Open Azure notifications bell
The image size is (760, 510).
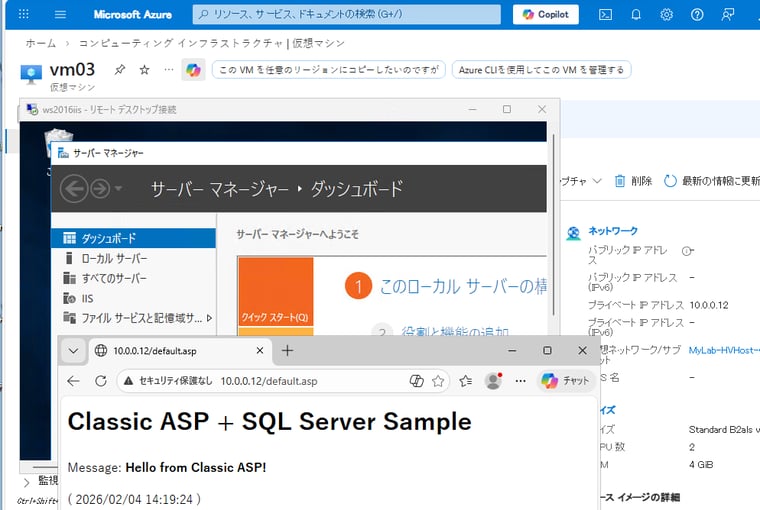pyautogui.click(x=636, y=15)
